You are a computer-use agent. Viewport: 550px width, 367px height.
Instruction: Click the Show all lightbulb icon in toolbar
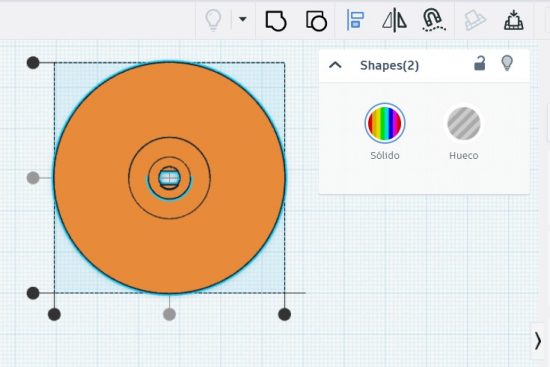tap(213, 20)
